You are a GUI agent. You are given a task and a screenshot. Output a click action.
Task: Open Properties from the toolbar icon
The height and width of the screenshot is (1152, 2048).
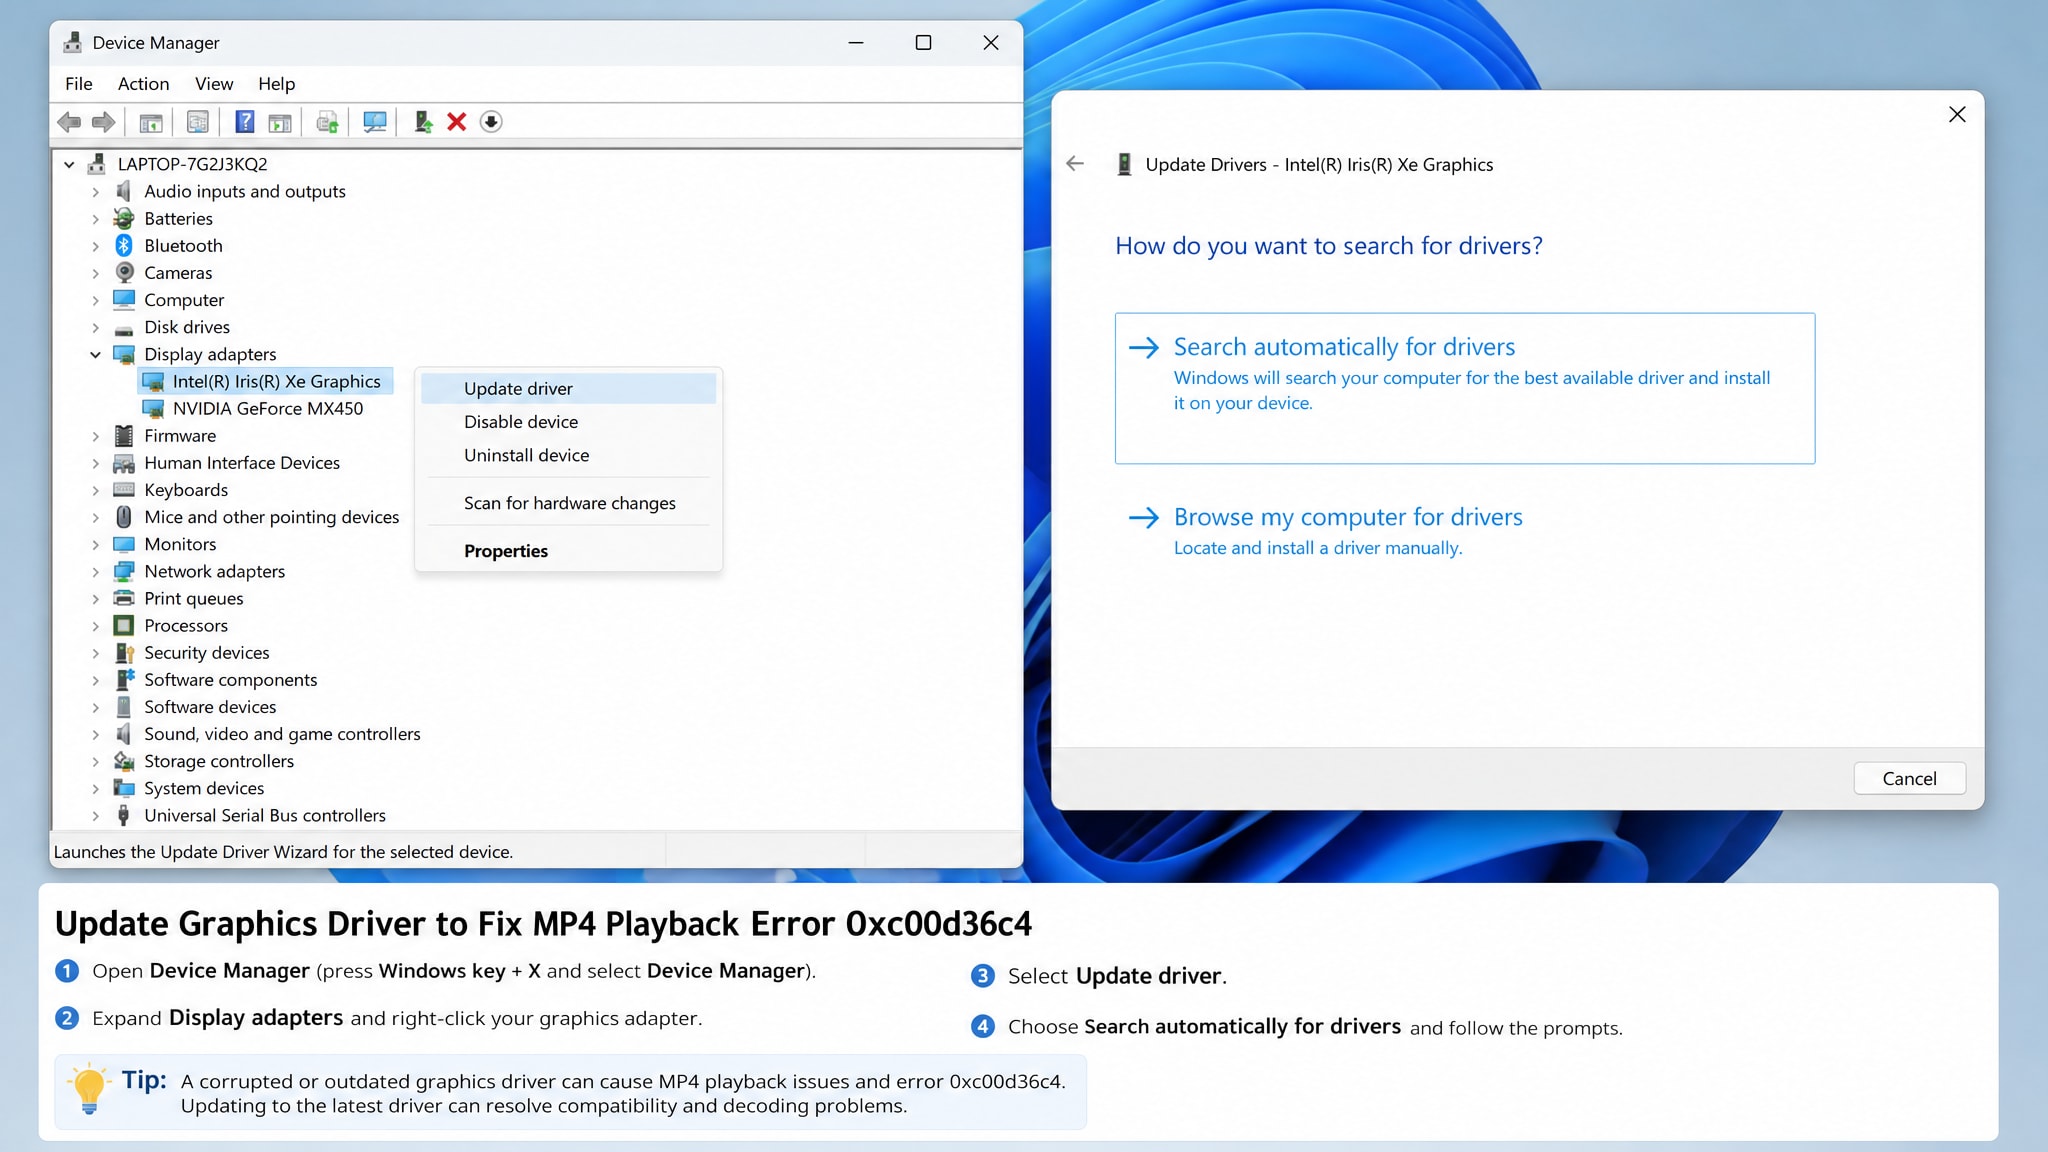pyautogui.click(x=198, y=122)
